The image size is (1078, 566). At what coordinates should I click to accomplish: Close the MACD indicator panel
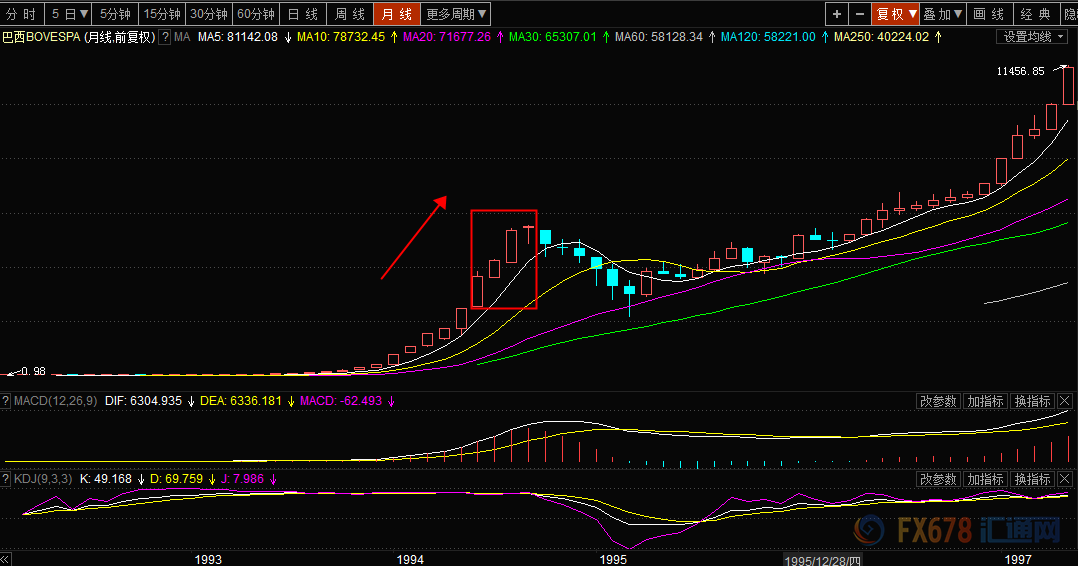click(1065, 401)
